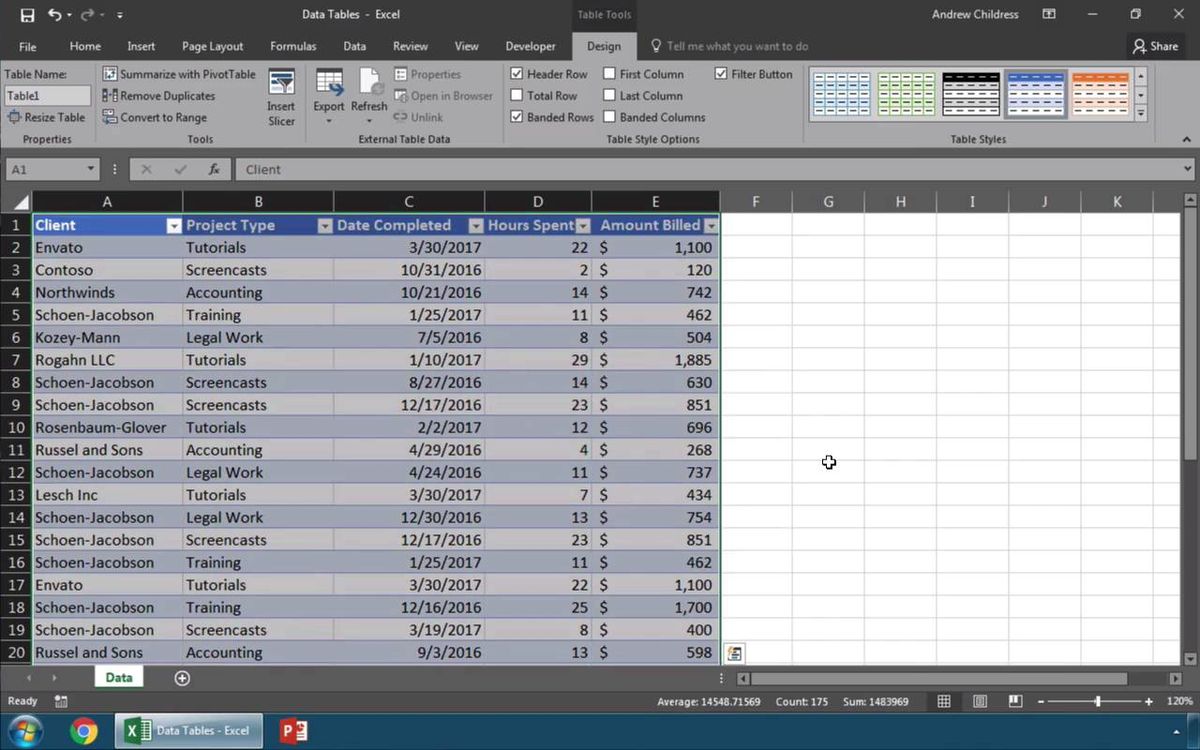This screenshot has height=750, width=1200.
Task: Open PowerPoint from the taskbar
Action: [294, 731]
